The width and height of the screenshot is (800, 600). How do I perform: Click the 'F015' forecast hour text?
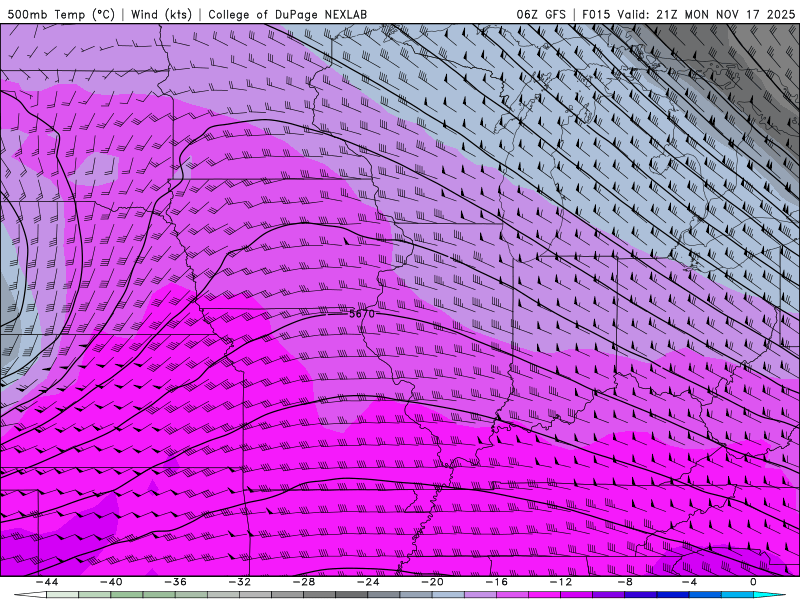pyautogui.click(x=596, y=15)
